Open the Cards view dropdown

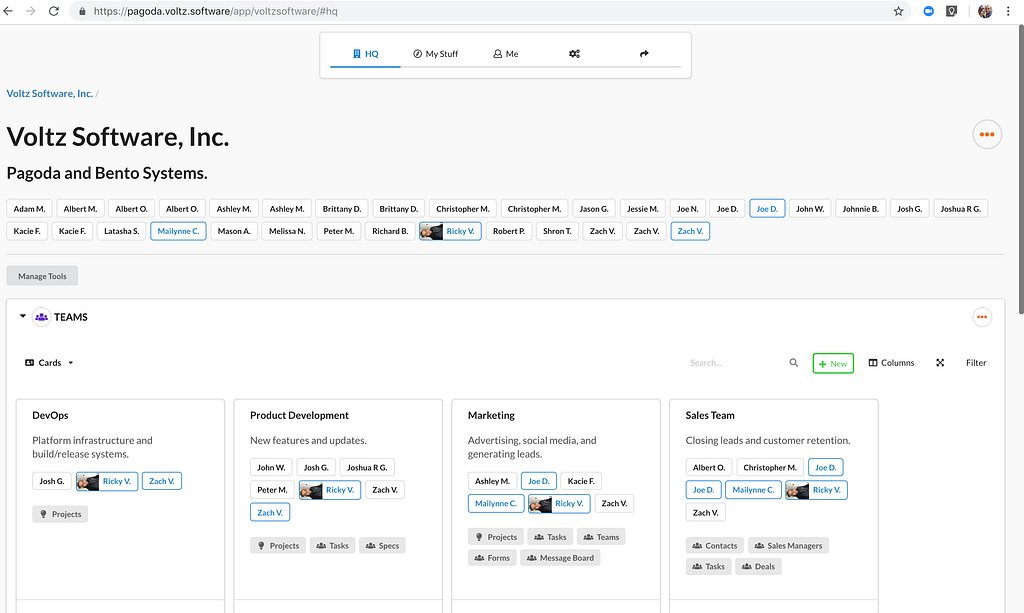(49, 363)
